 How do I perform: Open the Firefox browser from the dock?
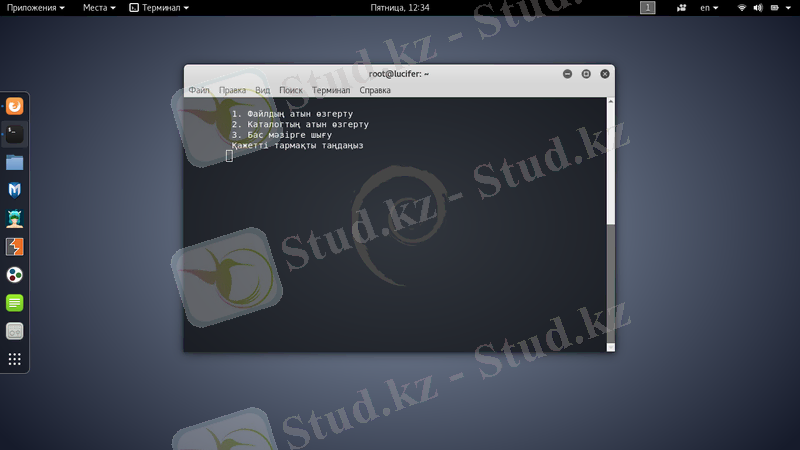(x=15, y=105)
